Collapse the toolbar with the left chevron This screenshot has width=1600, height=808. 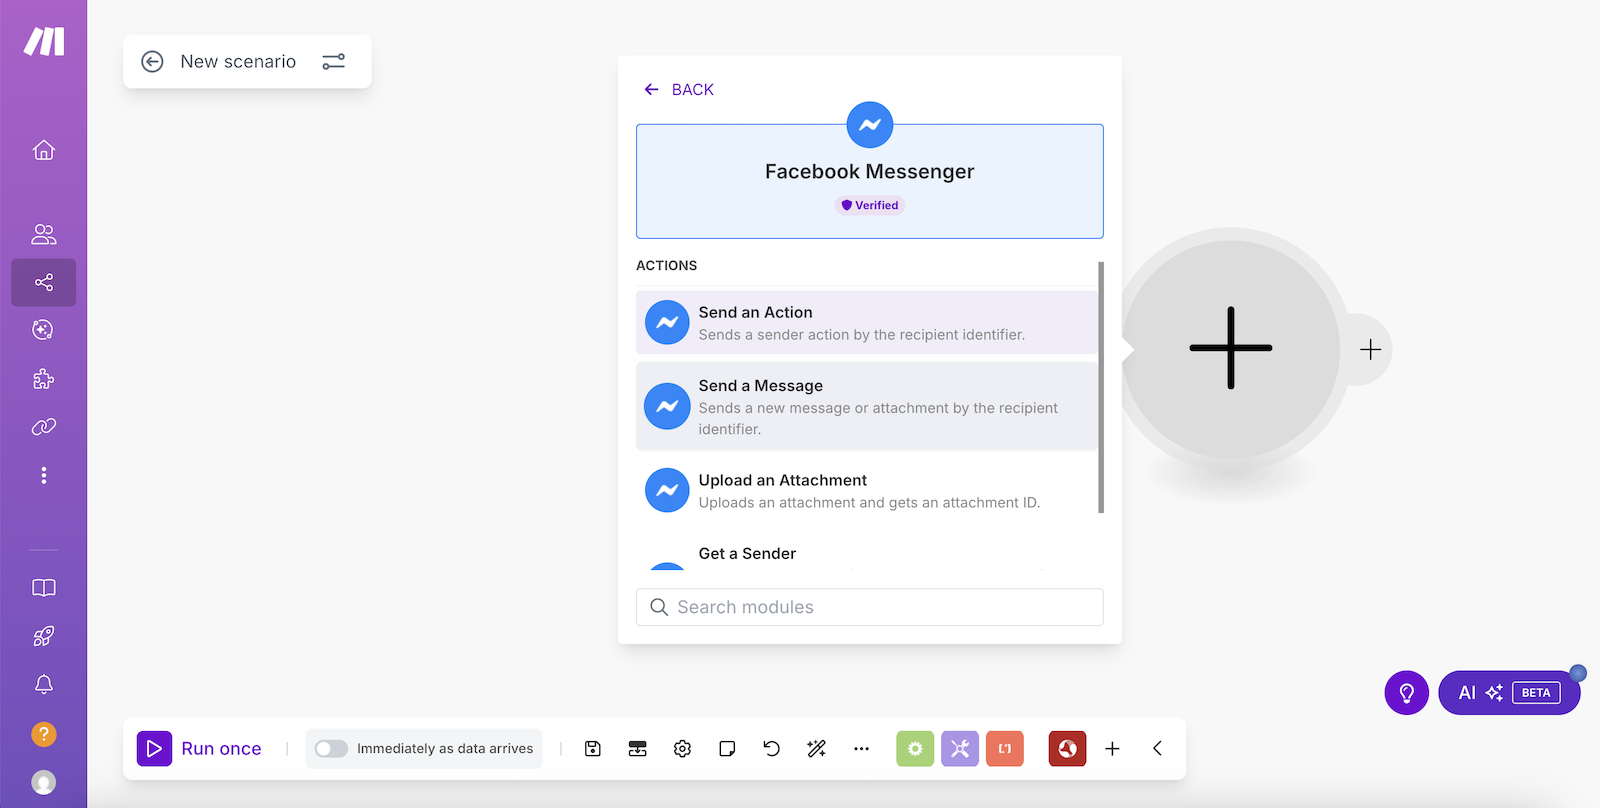click(1157, 749)
